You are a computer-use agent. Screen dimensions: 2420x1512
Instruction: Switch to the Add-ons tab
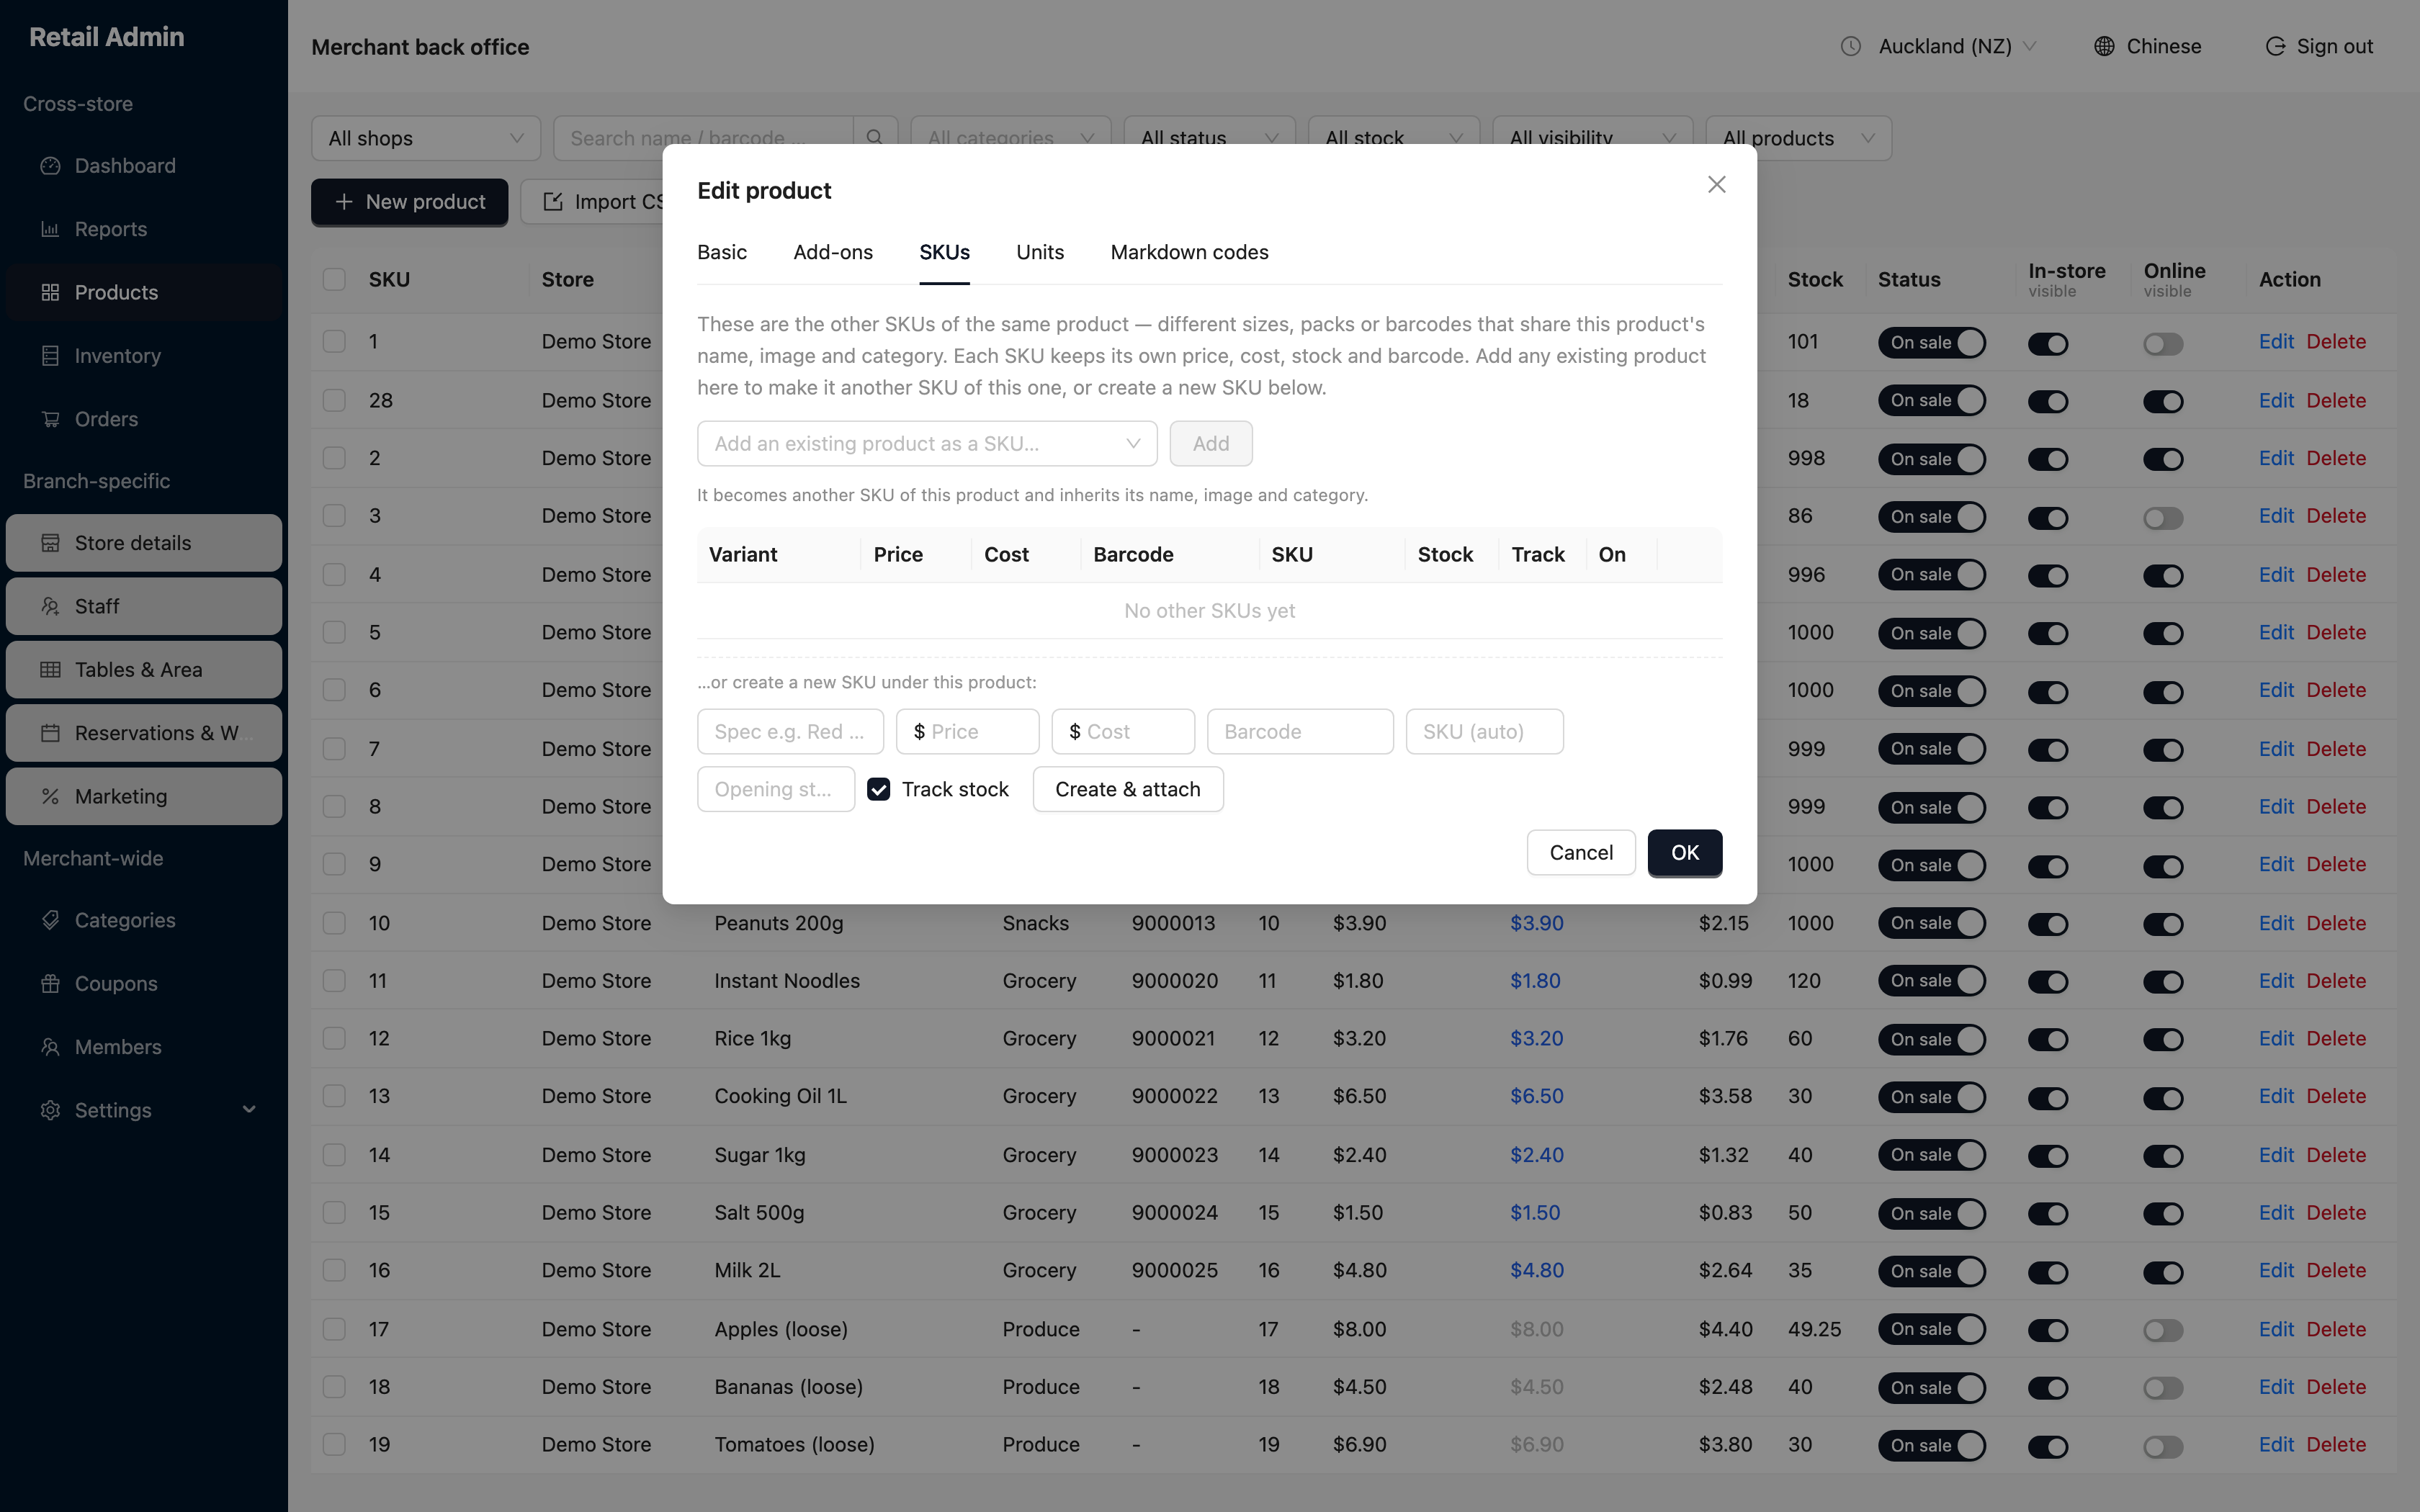[833, 252]
